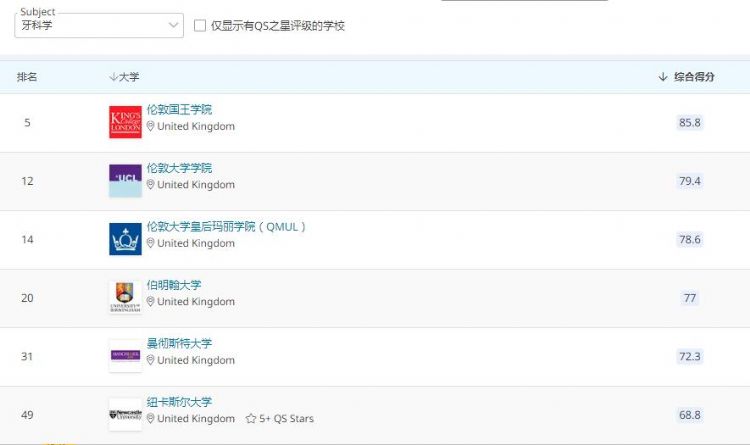The image size is (750, 445).
Task: Click the 排名 column header
Action: click(x=27, y=77)
